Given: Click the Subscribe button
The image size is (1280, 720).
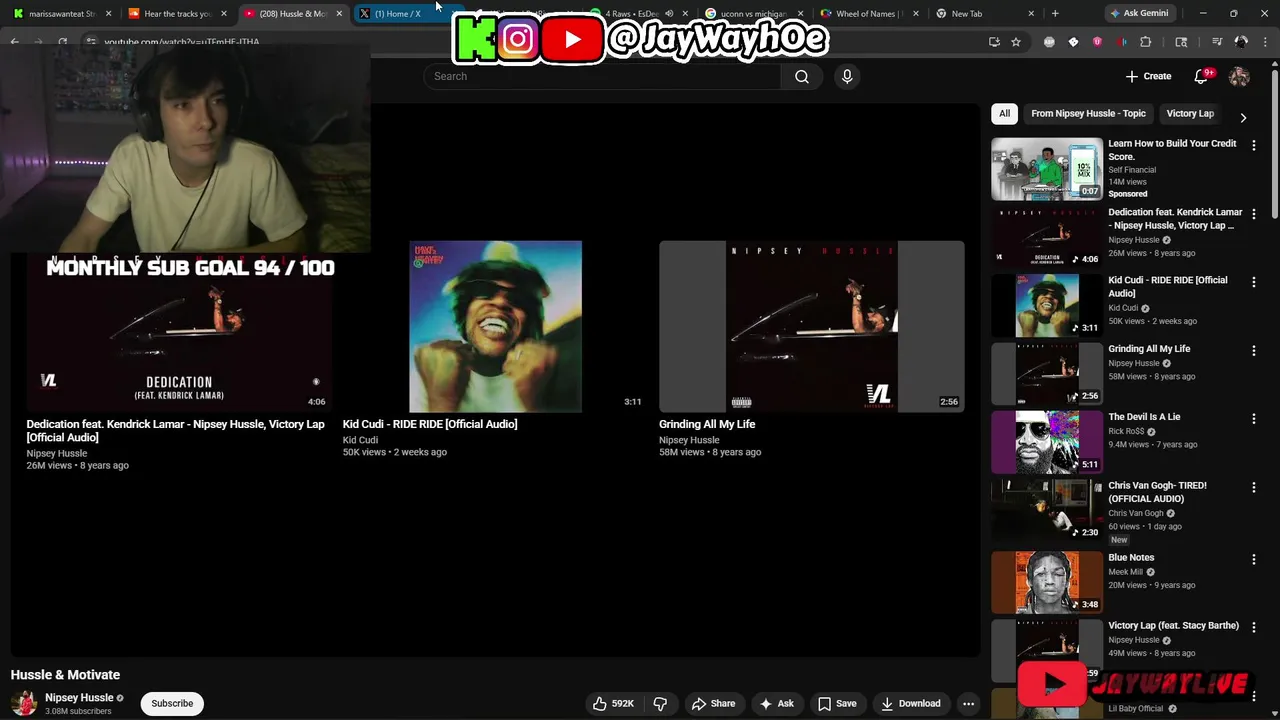Looking at the screenshot, I should pos(172,703).
